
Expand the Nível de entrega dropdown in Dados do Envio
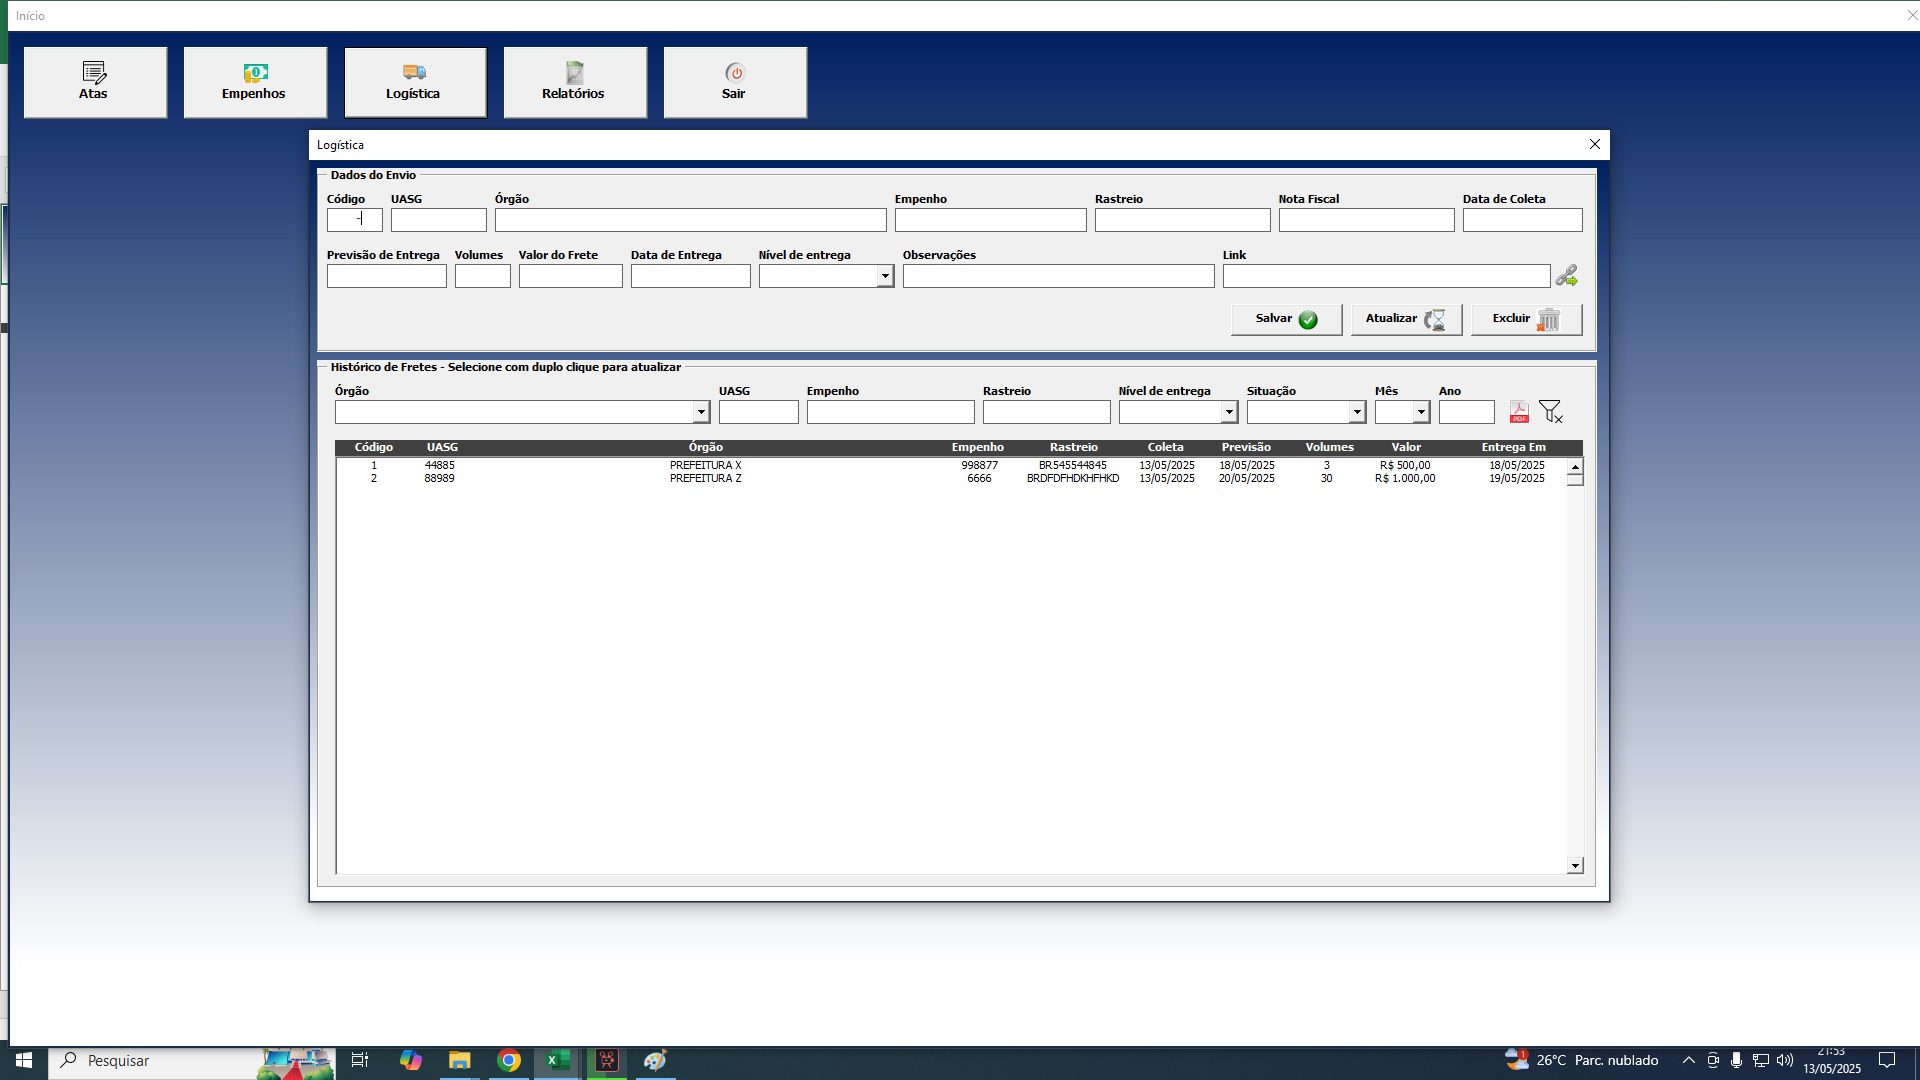885,276
